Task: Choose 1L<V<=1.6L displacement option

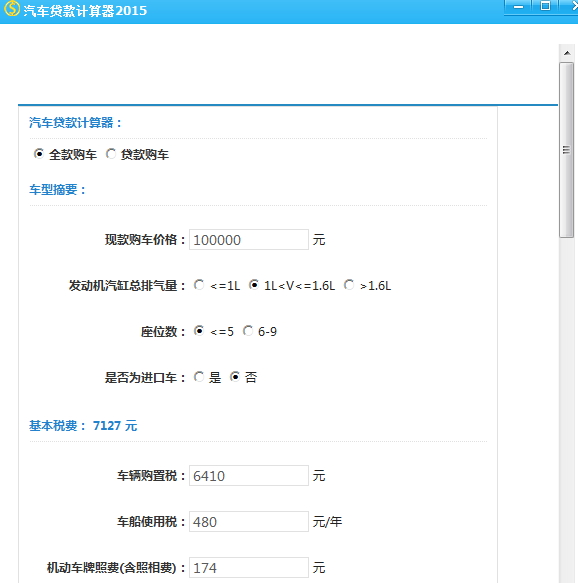Action: click(x=254, y=285)
